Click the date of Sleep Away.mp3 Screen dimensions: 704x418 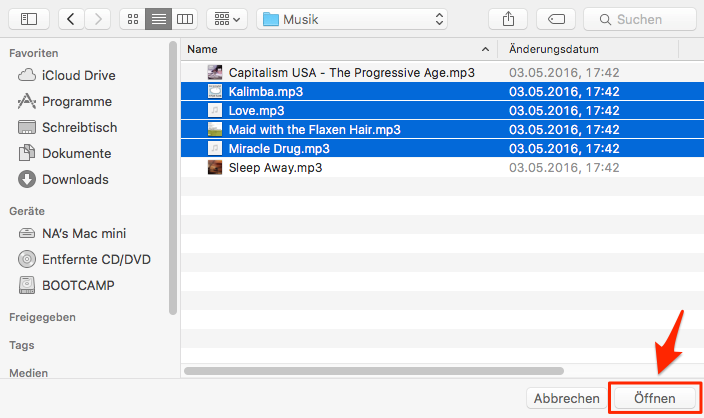point(564,167)
